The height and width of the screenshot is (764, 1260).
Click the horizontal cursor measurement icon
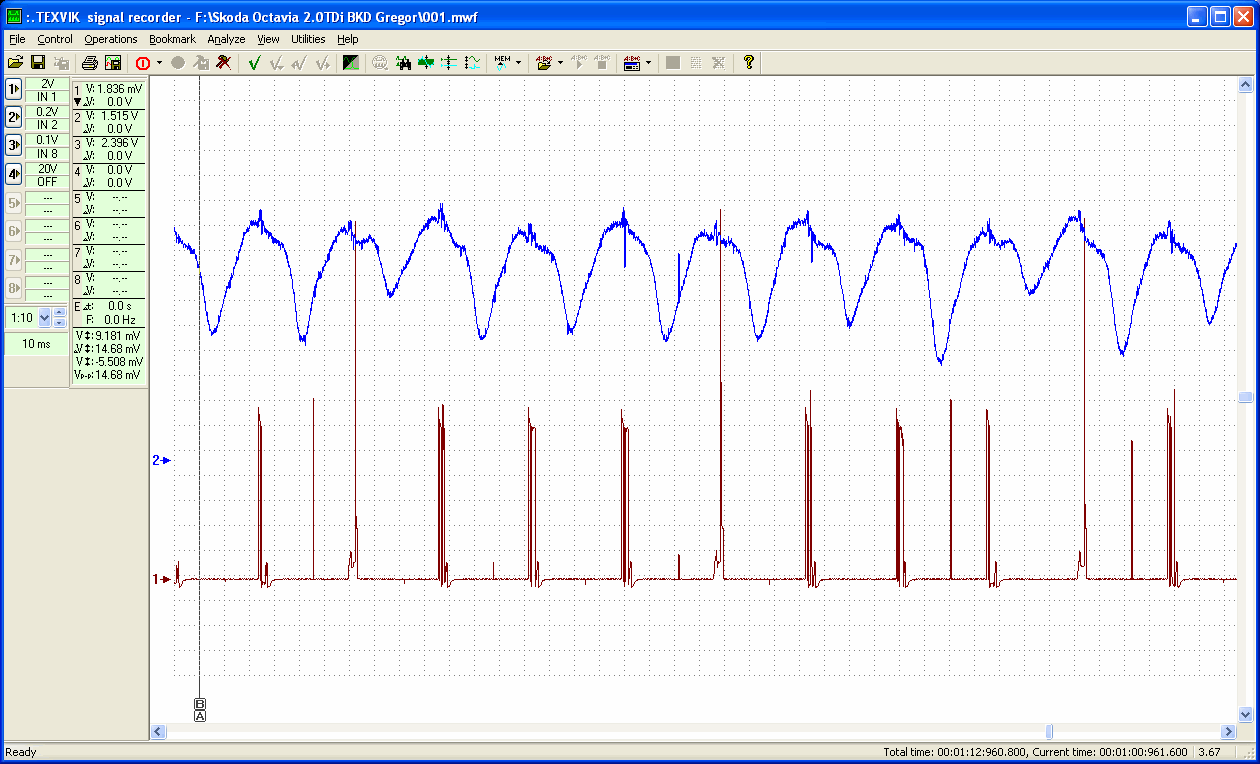coord(427,63)
